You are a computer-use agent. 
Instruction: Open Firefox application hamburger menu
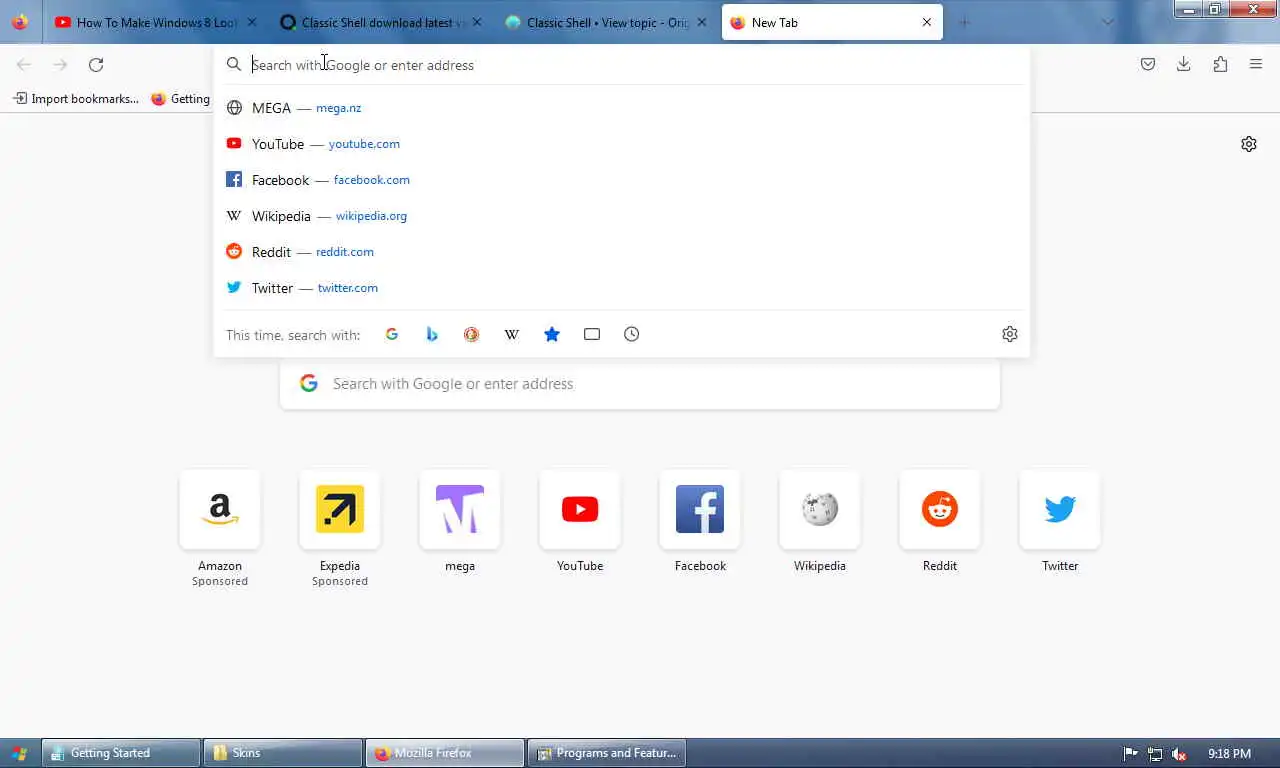pos(1256,65)
